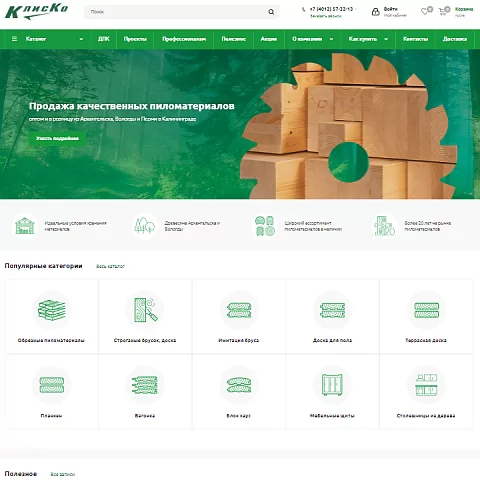Open Столешницы из дерева category icon

(x=426, y=384)
